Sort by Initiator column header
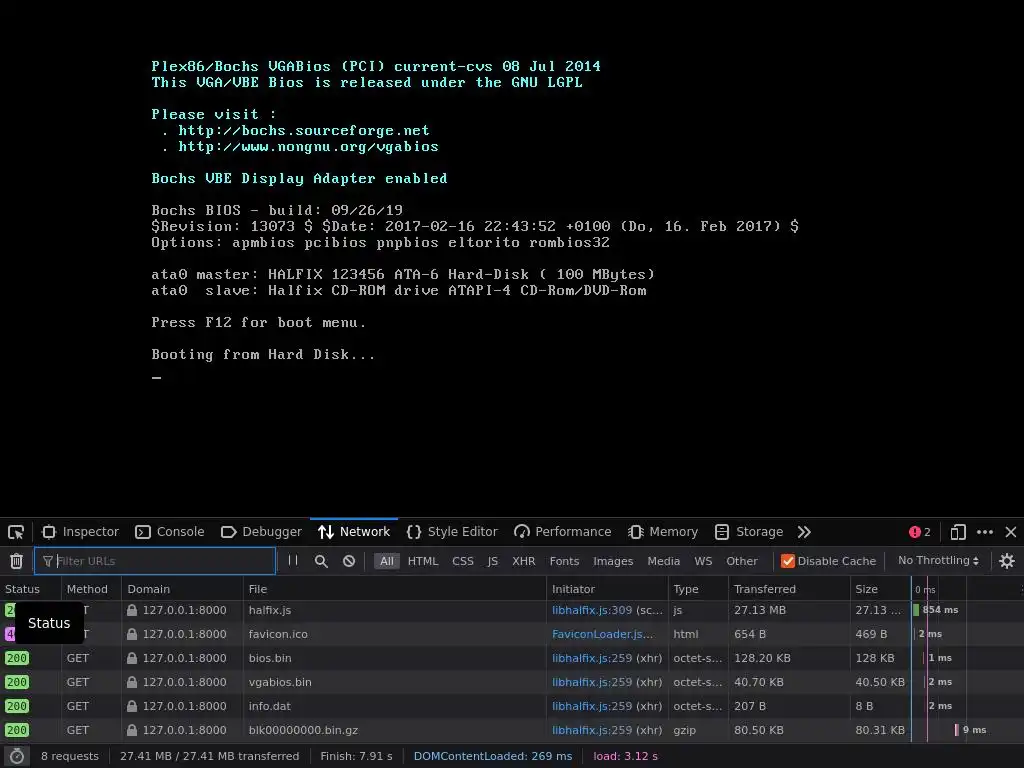1024x768 pixels. pos(607,589)
